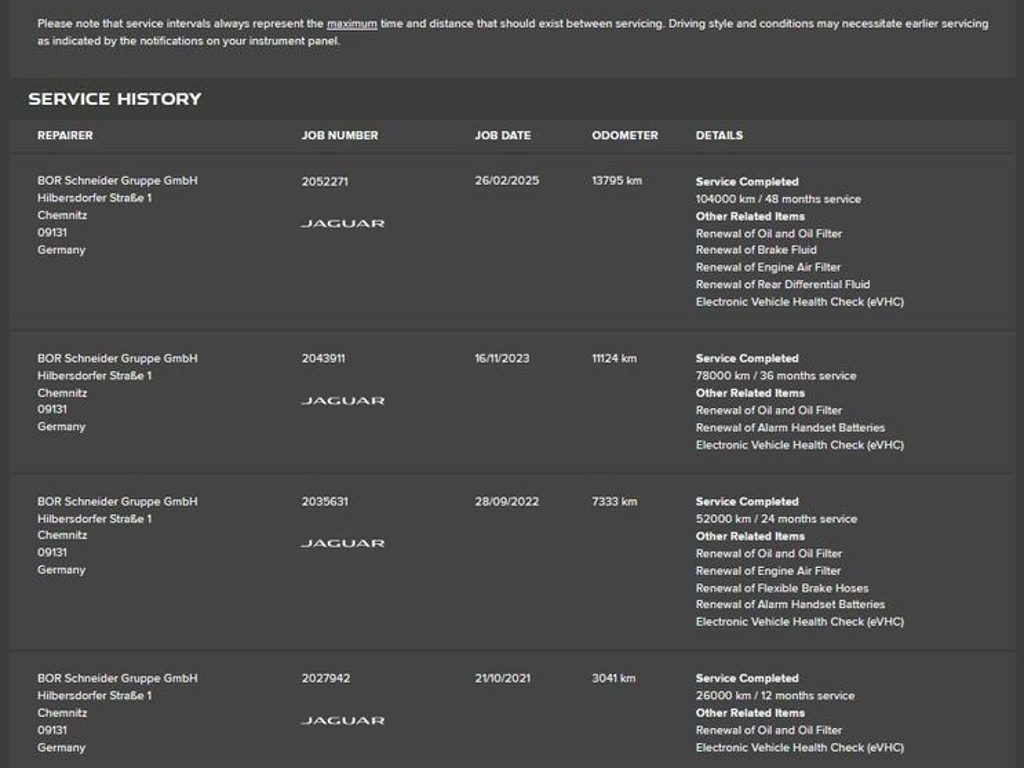Select the JOB DATE column header
Viewport: 1024px width, 768px height.
503,135
